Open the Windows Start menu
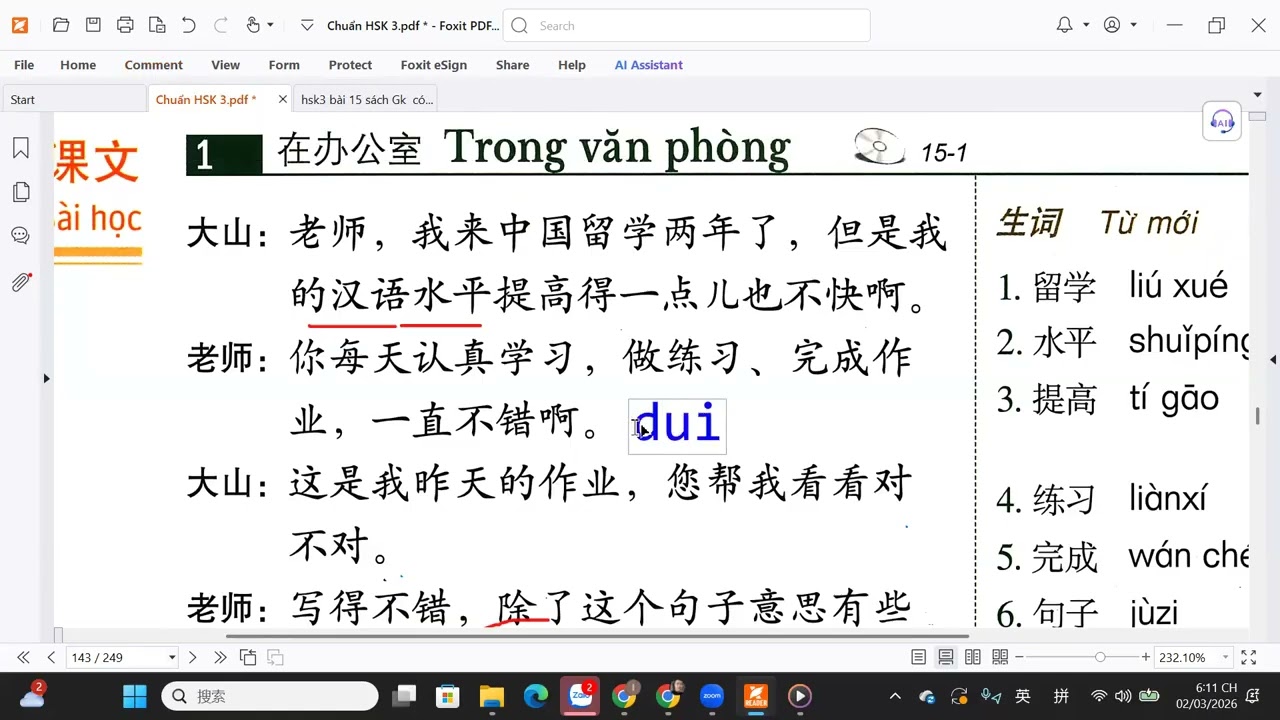This screenshot has height=720, width=1280. pos(135,696)
